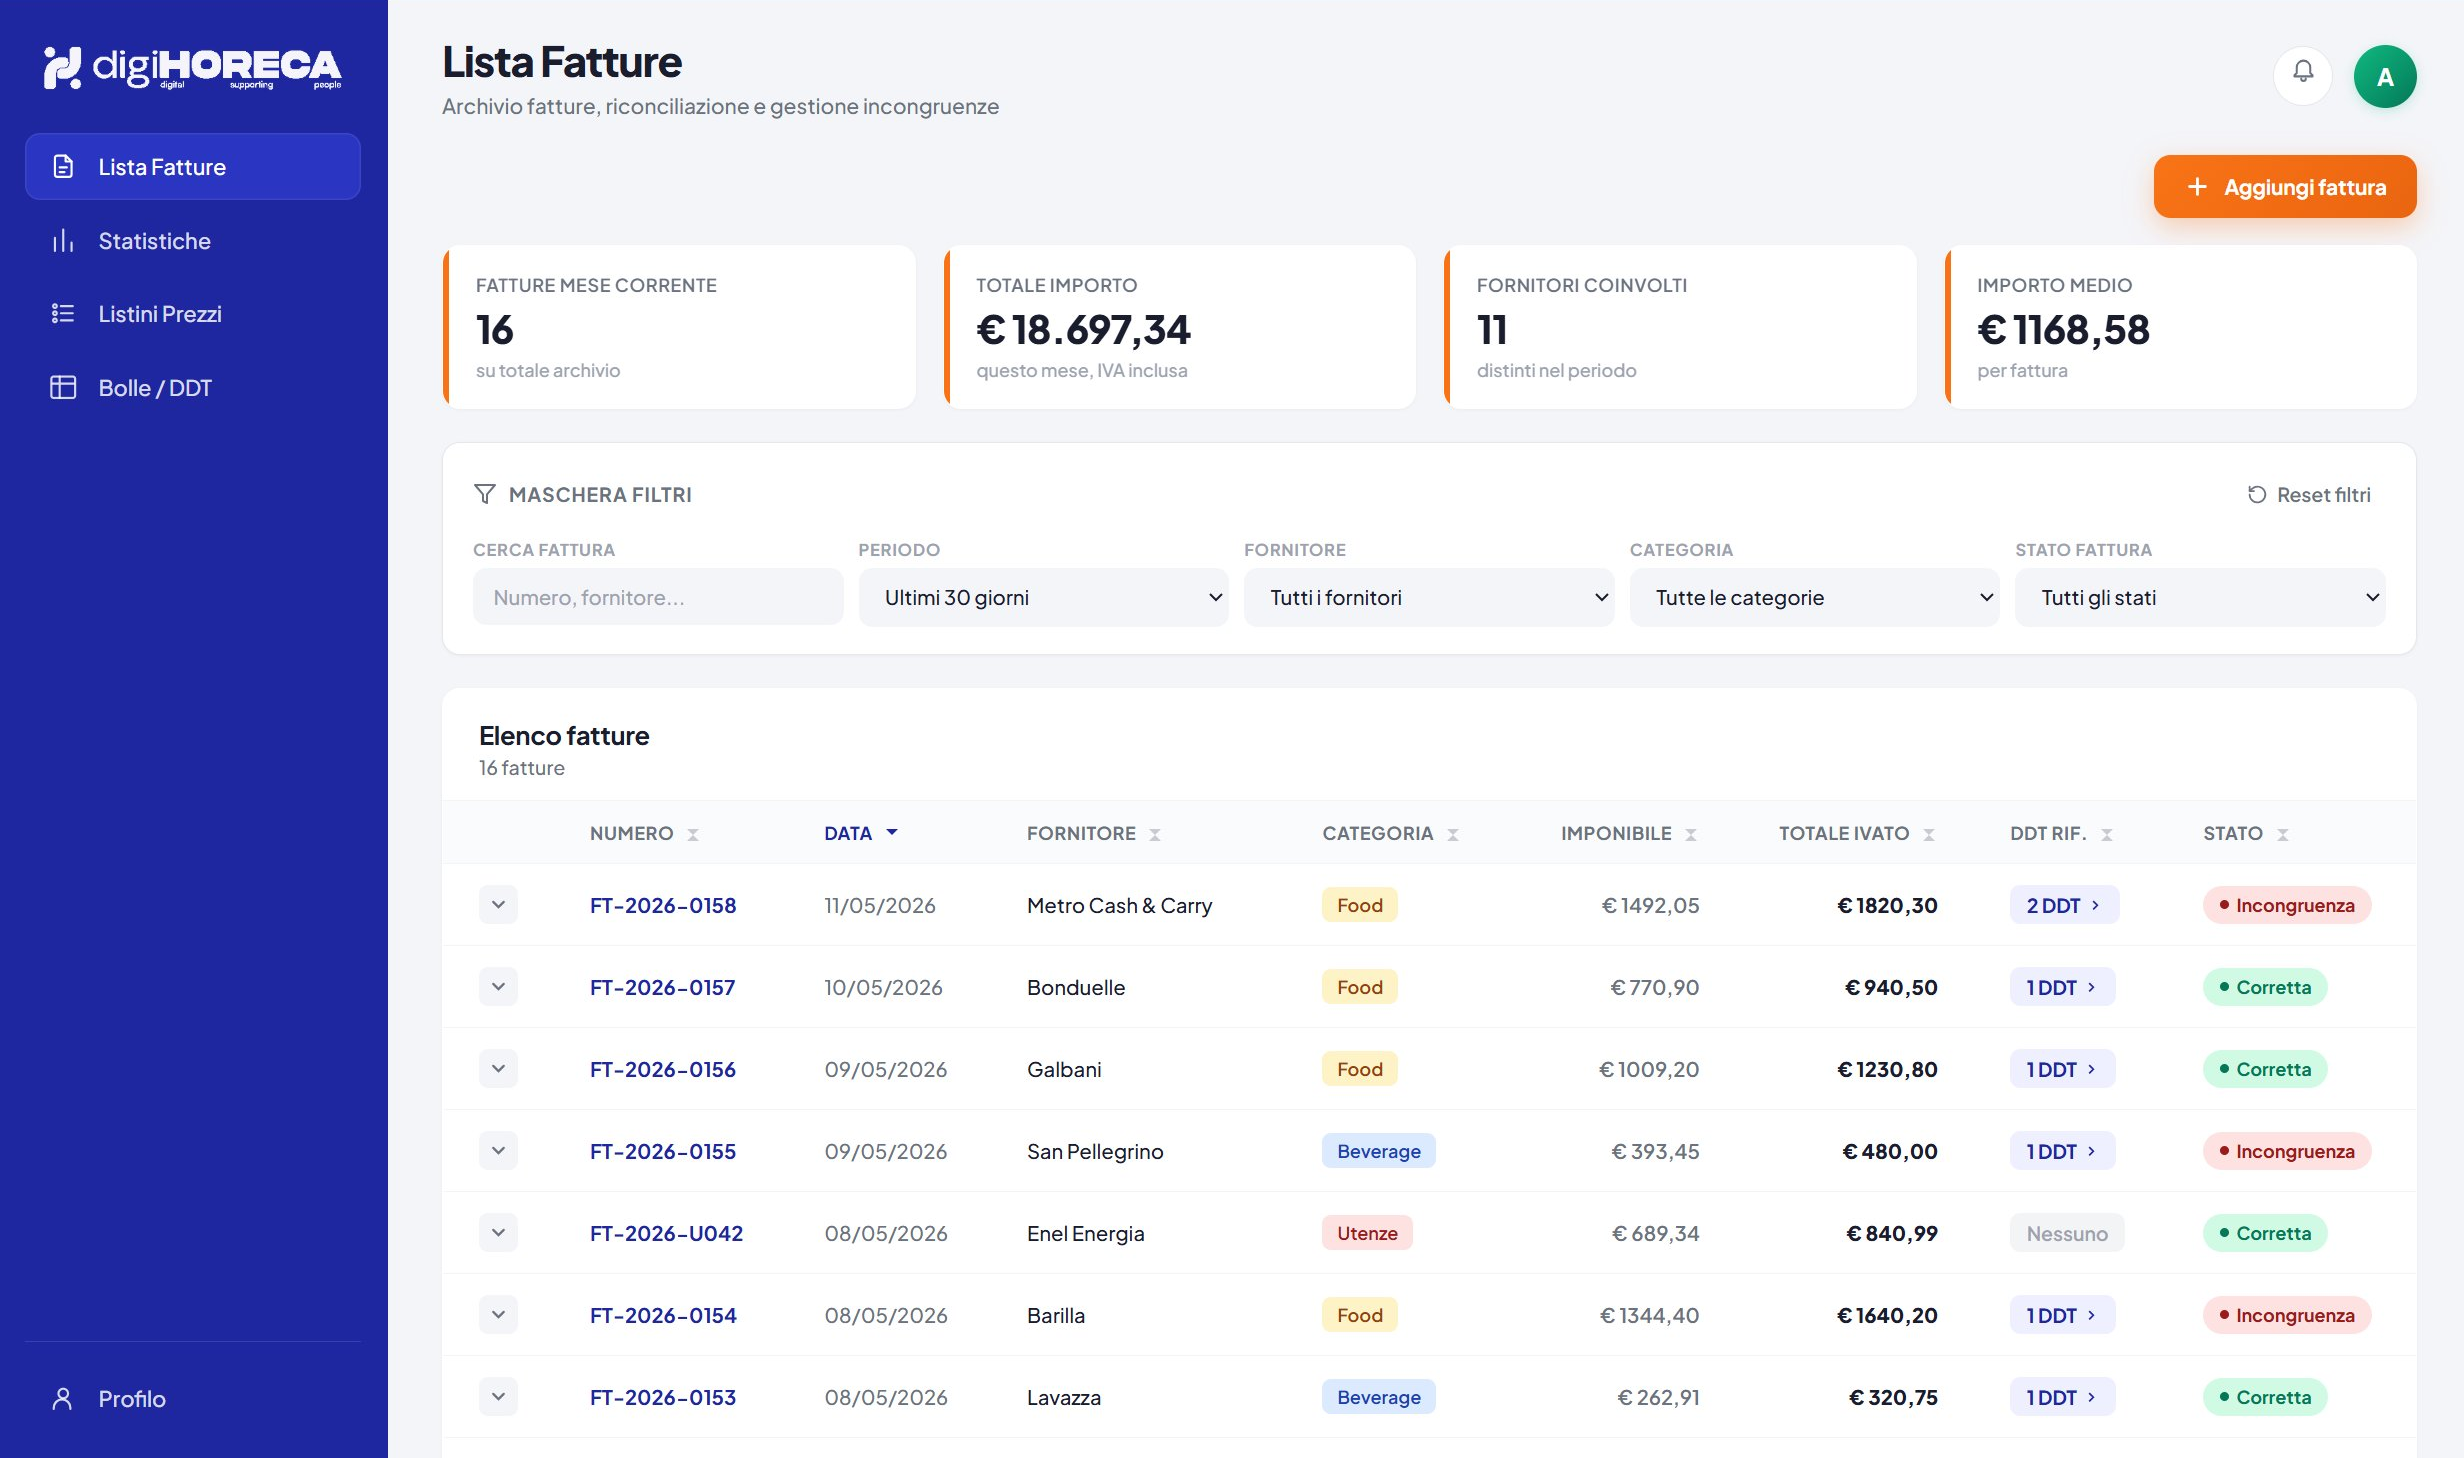Open invoice FT-2026-0158 link
2464x1458 pixels.
pos(663,905)
